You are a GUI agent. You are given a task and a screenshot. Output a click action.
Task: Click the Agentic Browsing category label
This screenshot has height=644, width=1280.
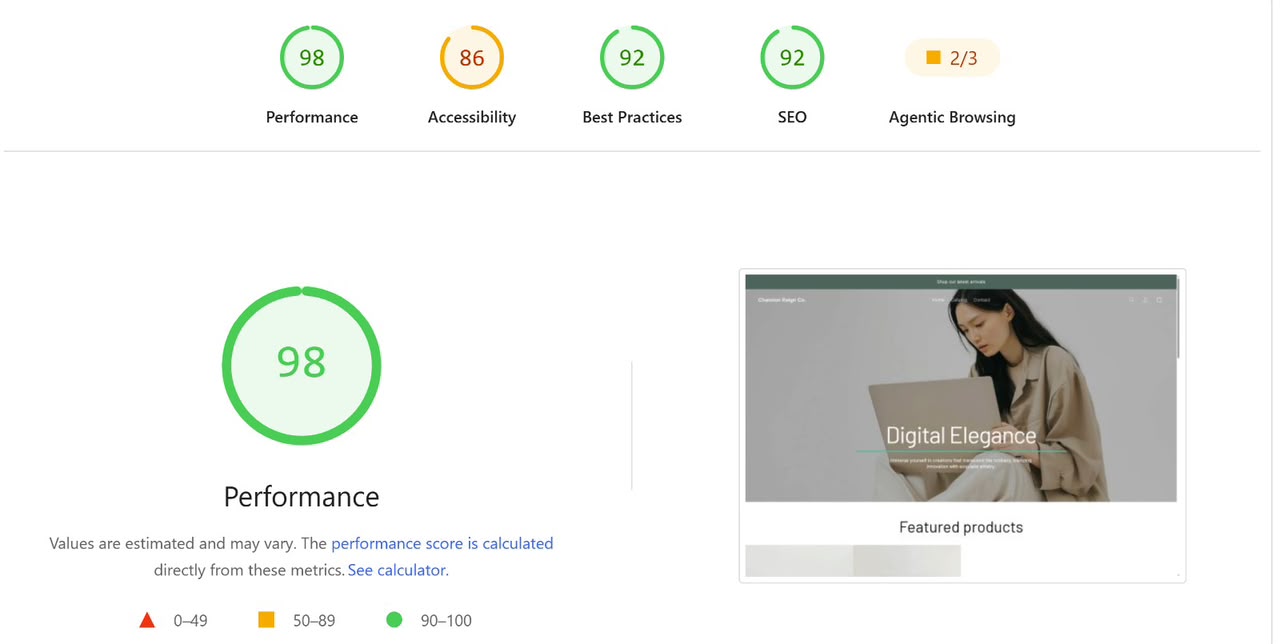952,117
